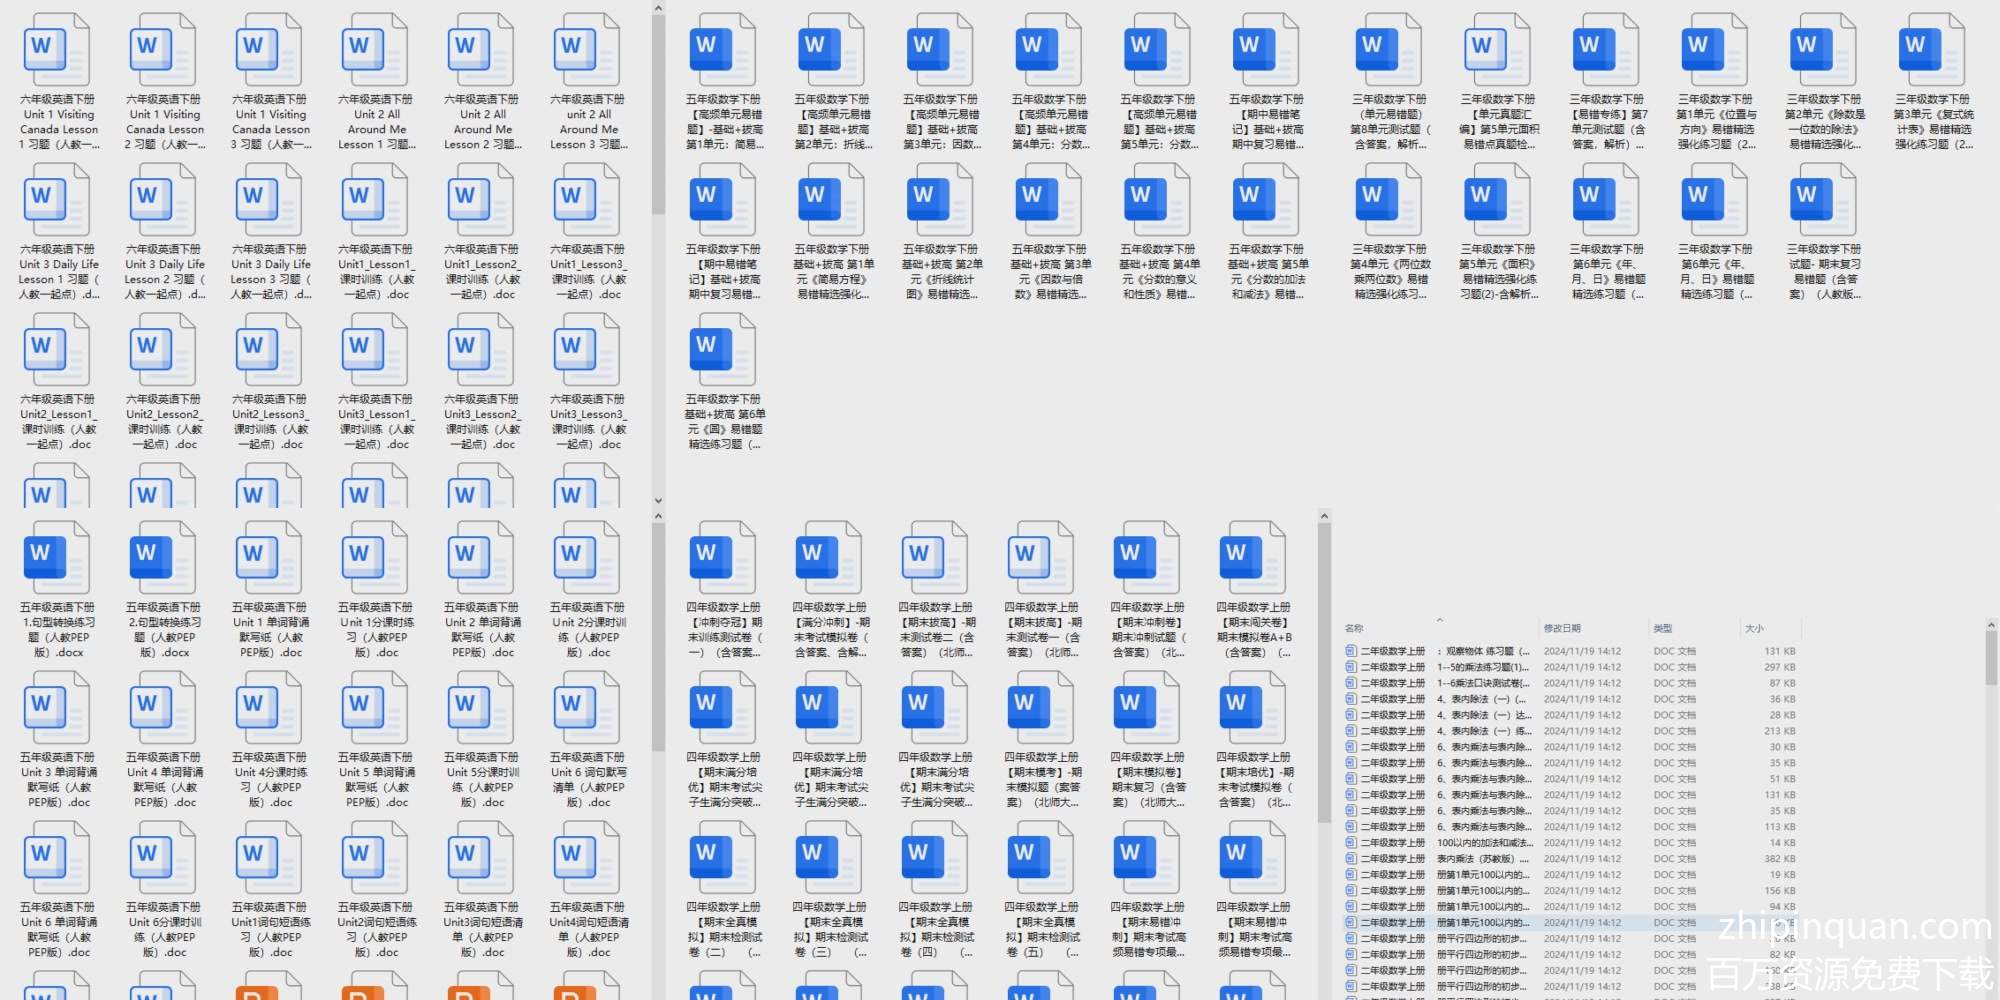Select 四年级数学 【冲刺夺冠】期末训练测试卷 document

click(723, 558)
